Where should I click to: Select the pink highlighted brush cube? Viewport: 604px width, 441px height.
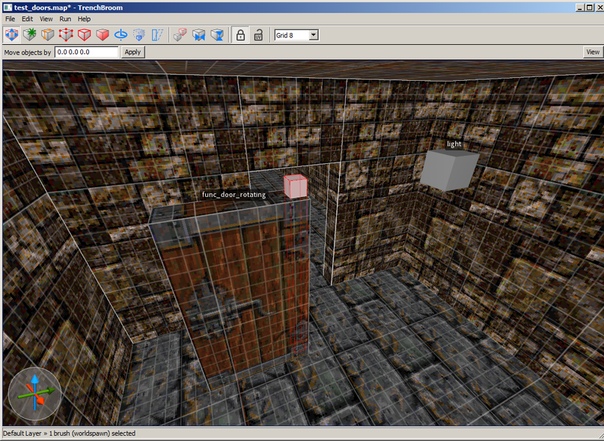[x=295, y=186]
